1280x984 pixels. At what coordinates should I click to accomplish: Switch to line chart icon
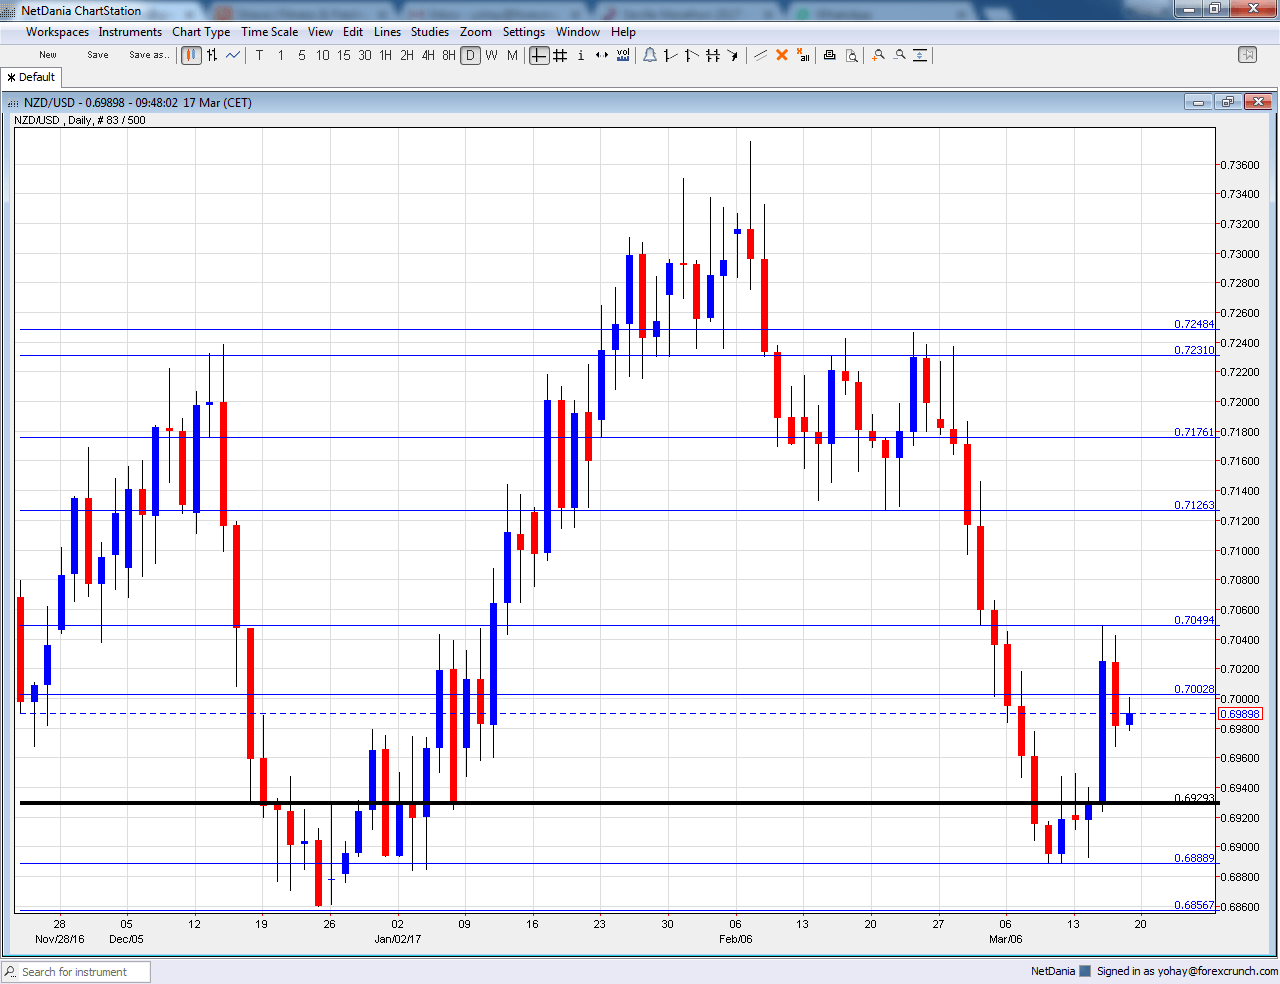pos(233,55)
